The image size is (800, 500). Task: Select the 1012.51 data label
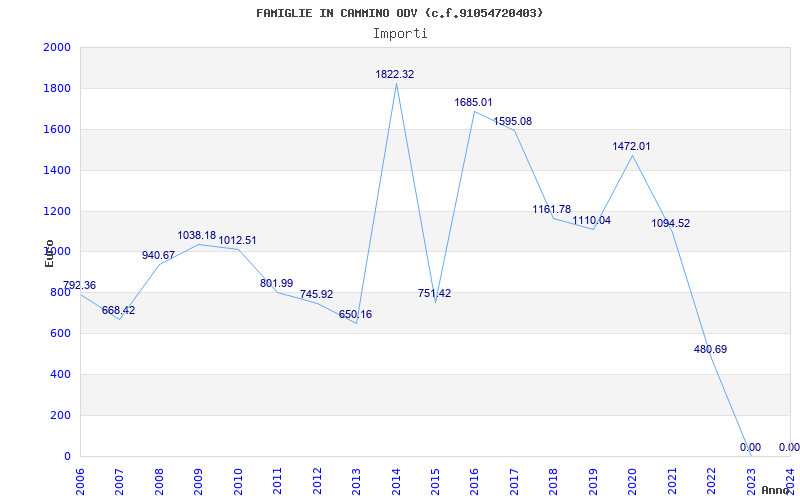(x=237, y=240)
